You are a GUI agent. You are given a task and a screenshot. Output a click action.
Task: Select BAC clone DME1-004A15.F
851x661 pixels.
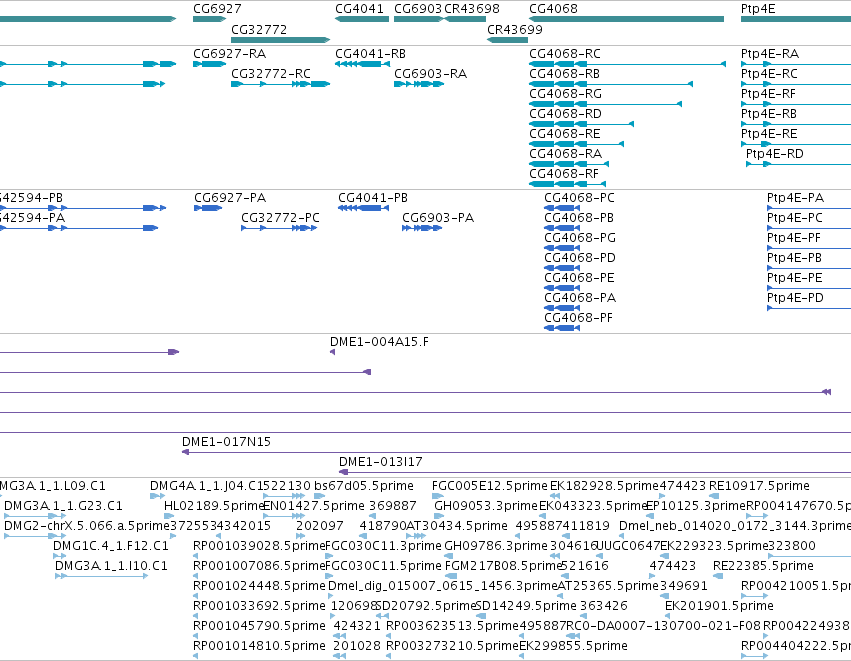(x=333, y=352)
